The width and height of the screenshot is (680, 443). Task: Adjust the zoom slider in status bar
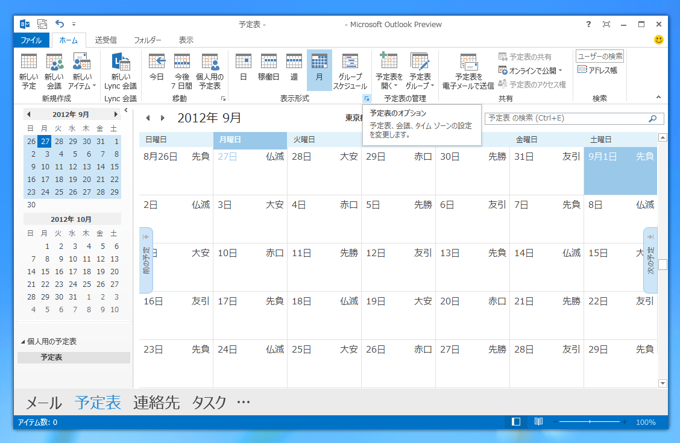point(589,422)
